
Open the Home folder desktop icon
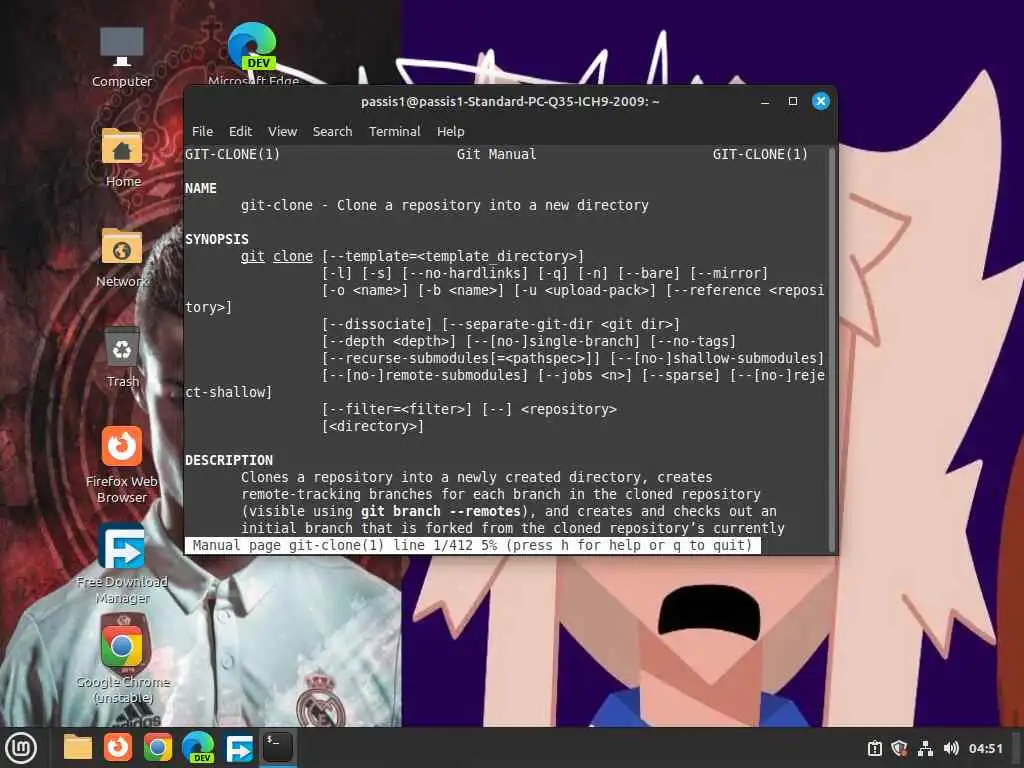122,157
